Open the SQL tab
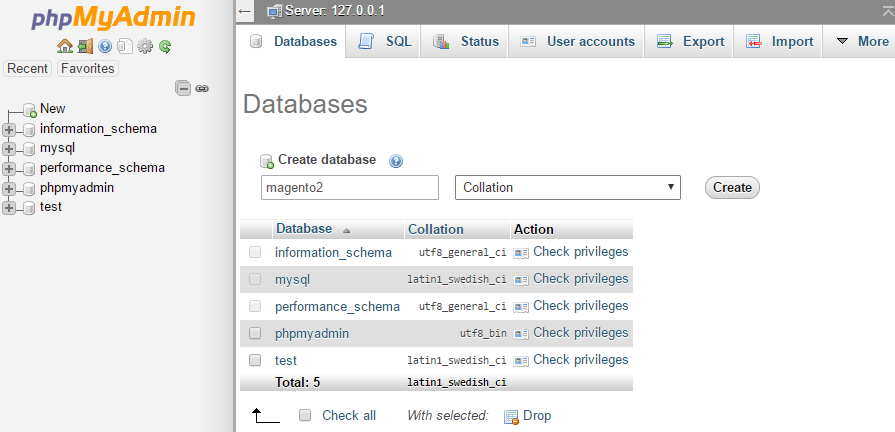The image size is (895, 432). tap(384, 41)
